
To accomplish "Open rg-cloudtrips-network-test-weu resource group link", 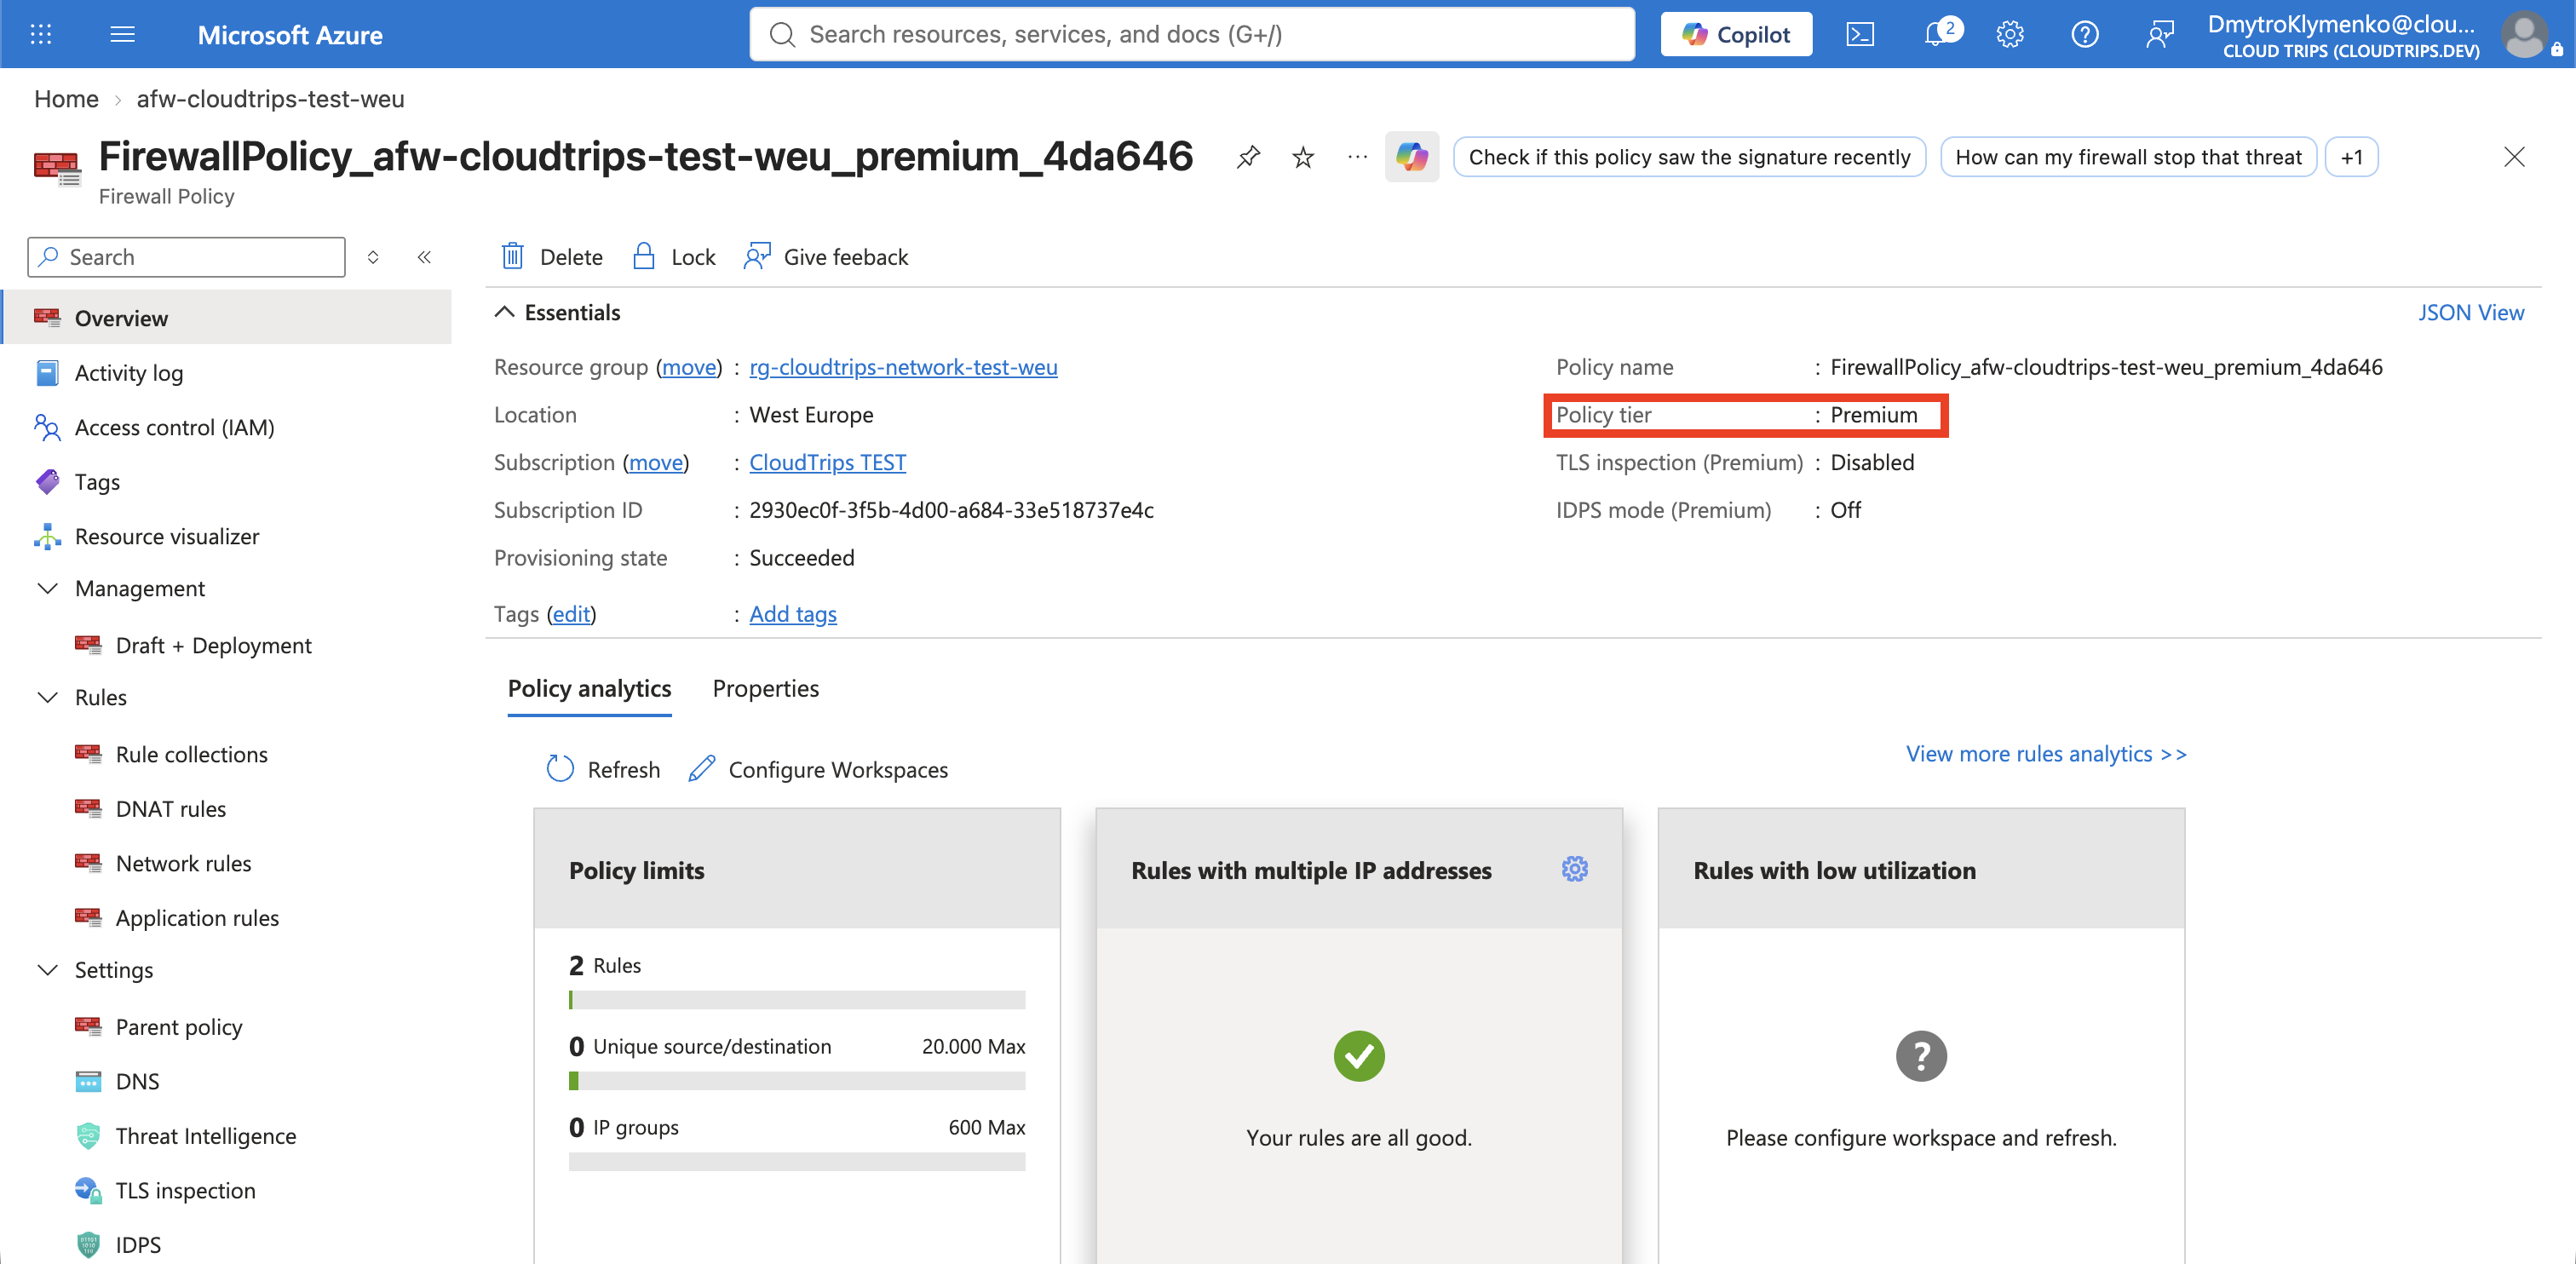I will (903, 367).
